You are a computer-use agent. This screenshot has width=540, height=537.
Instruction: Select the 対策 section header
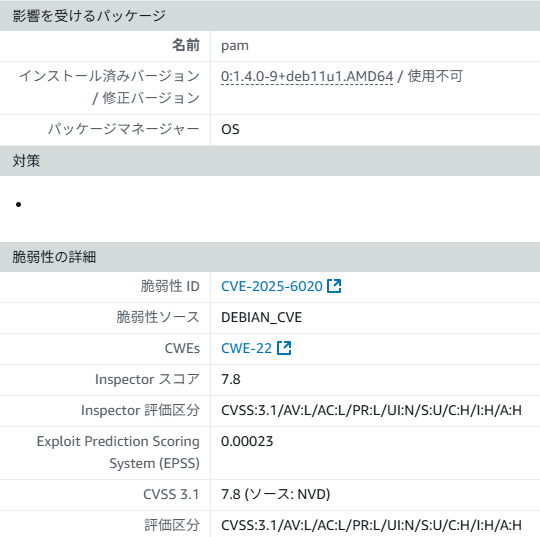[x=270, y=161]
